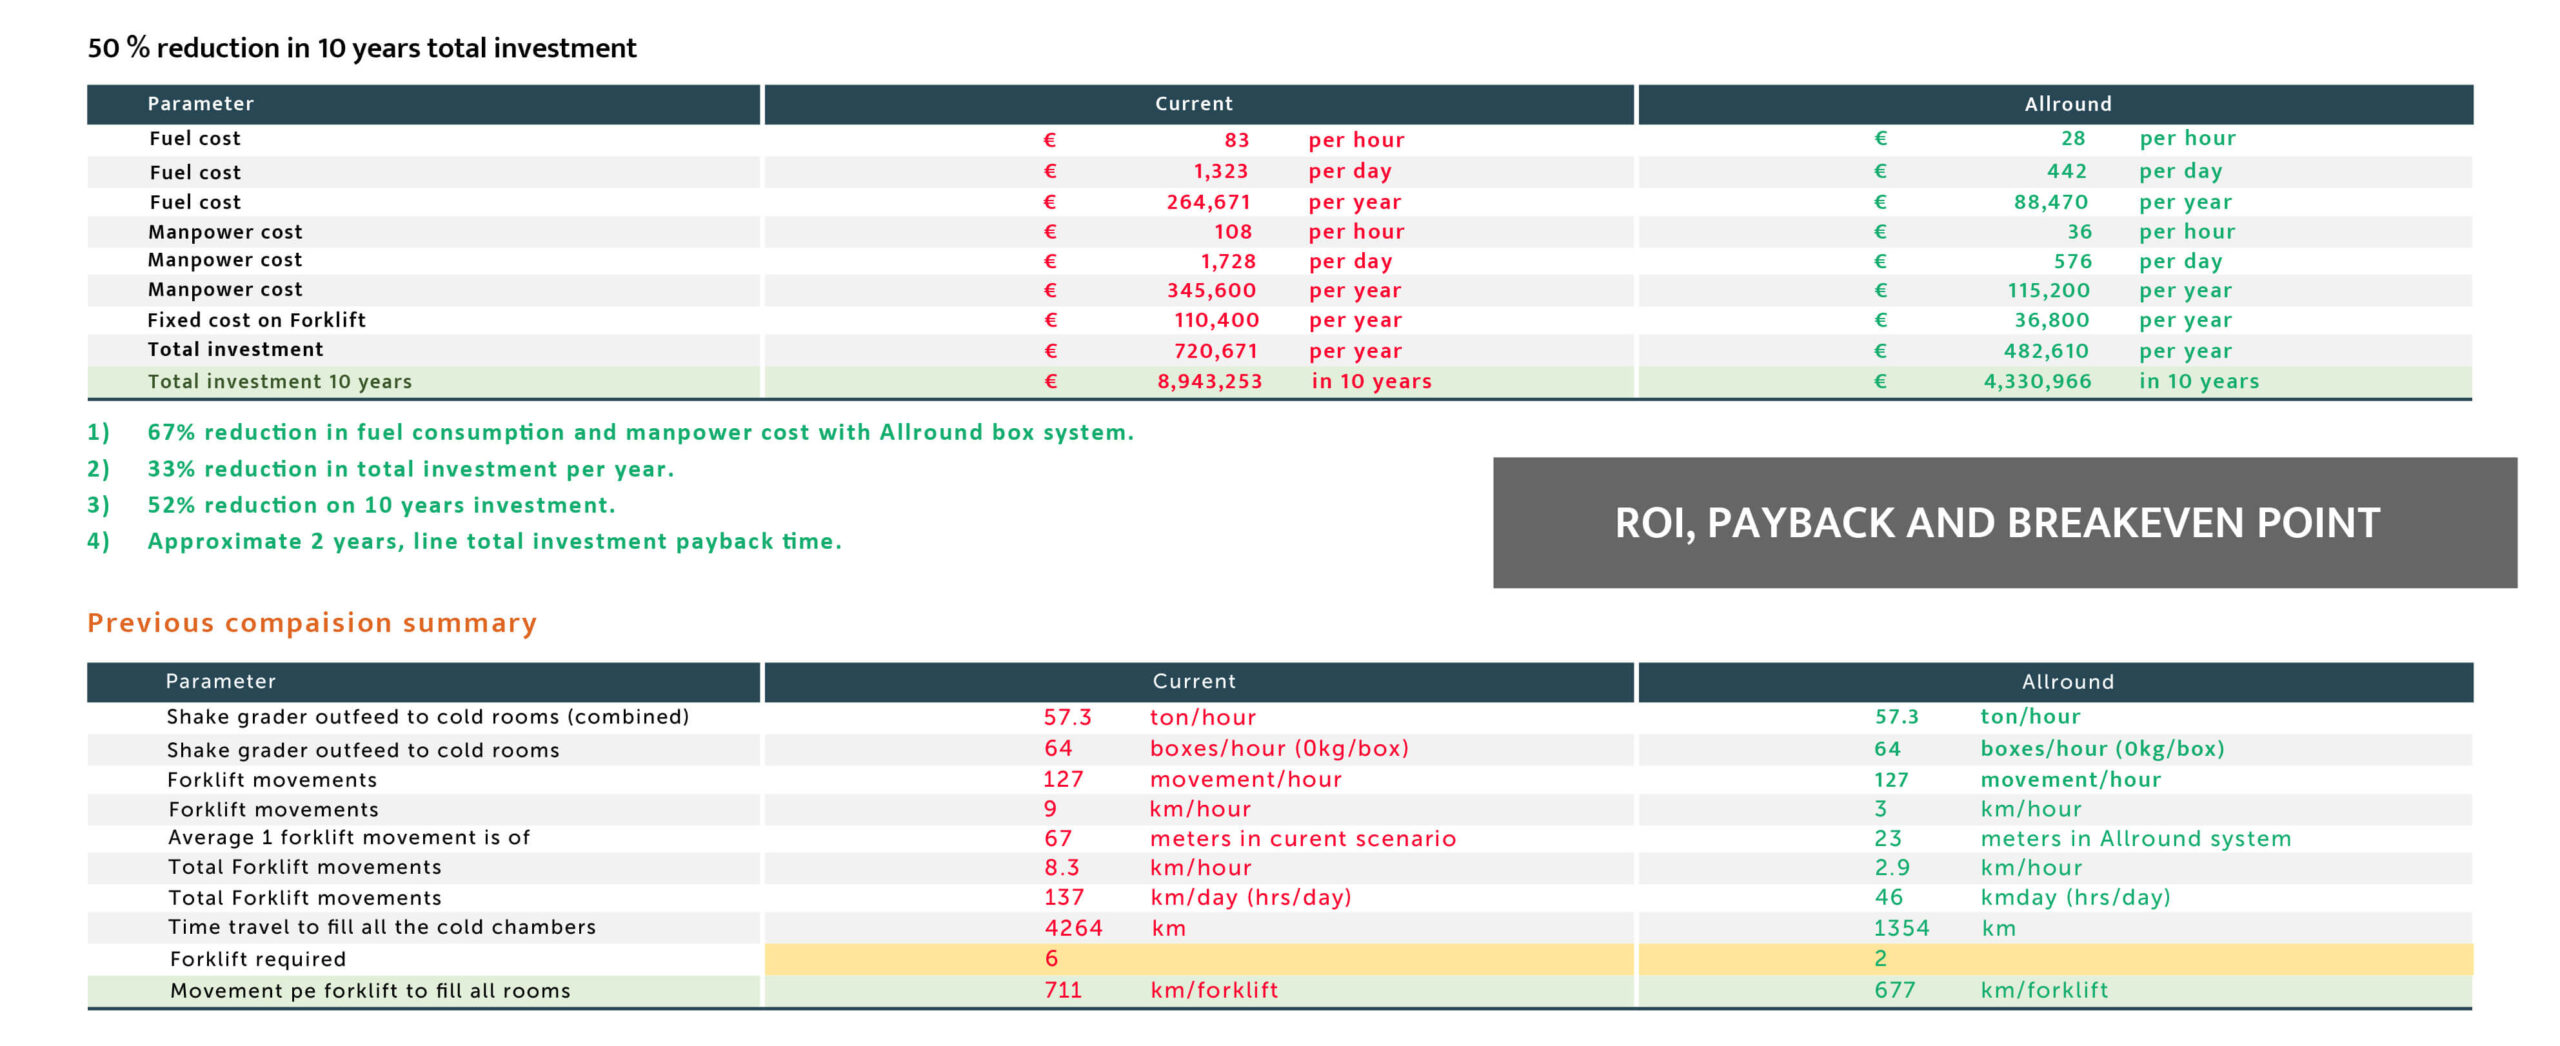Click the 'Shake grader outfeed to cold rooms (combined)' label
2560x1046 pixels.
click(428, 717)
